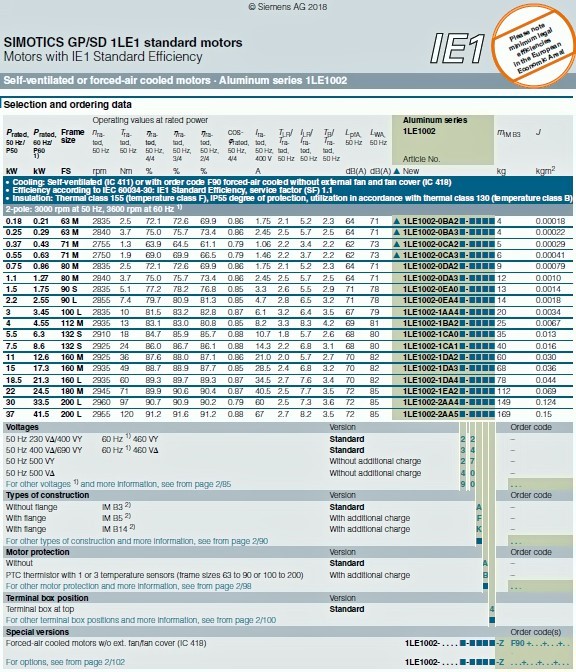Click 'Motors with IE1 Standard Efficiency' subtitle
The height and width of the screenshot is (672, 576).
pos(103,57)
